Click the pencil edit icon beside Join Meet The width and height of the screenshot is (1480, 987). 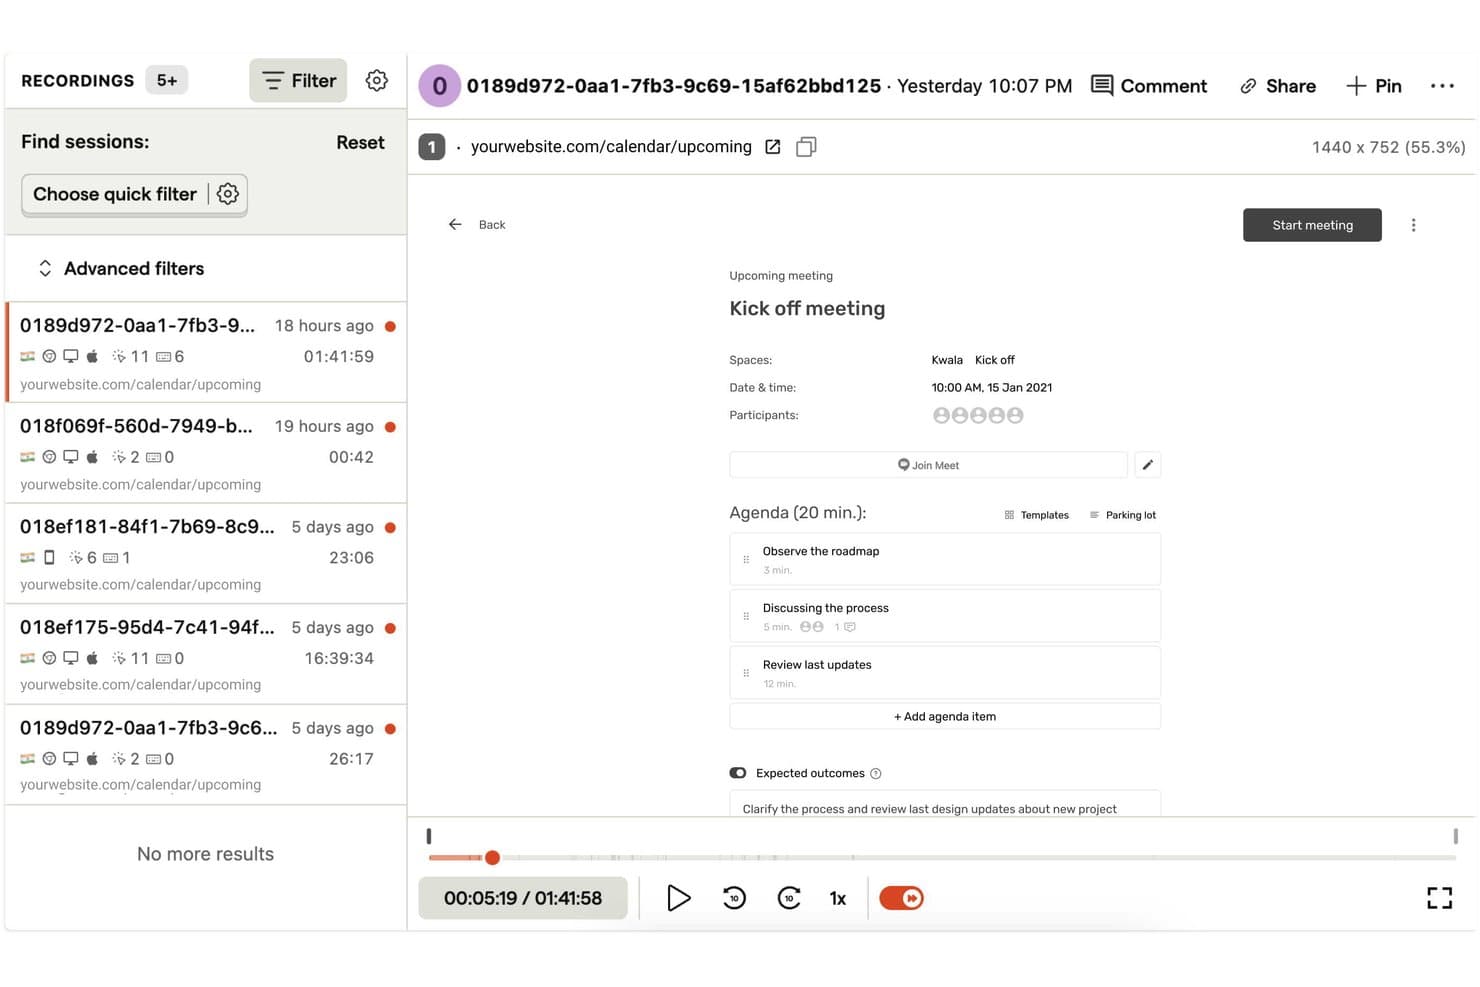(1148, 465)
